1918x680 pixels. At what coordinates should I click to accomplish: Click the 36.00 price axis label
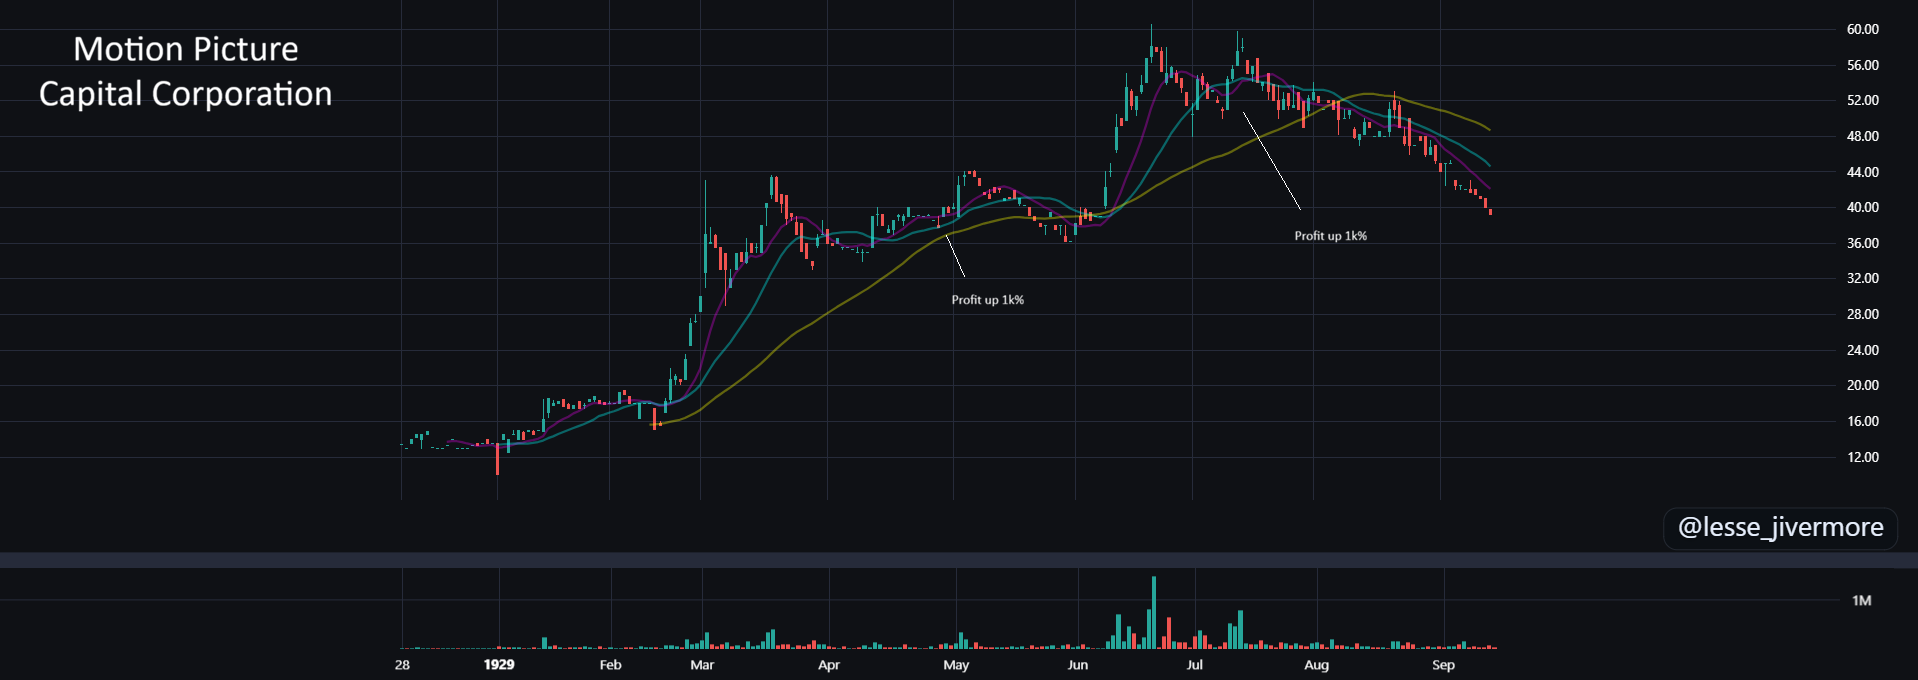click(1862, 243)
